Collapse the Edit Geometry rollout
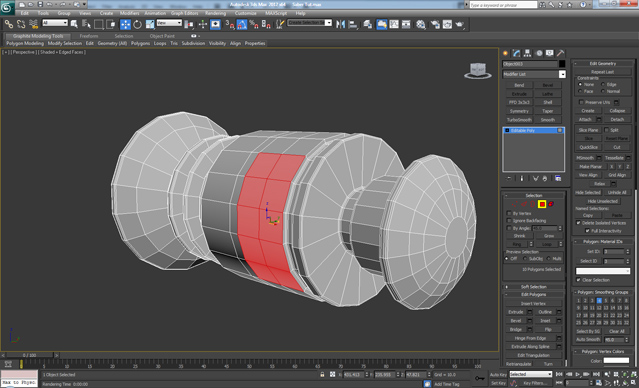 (603, 64)
